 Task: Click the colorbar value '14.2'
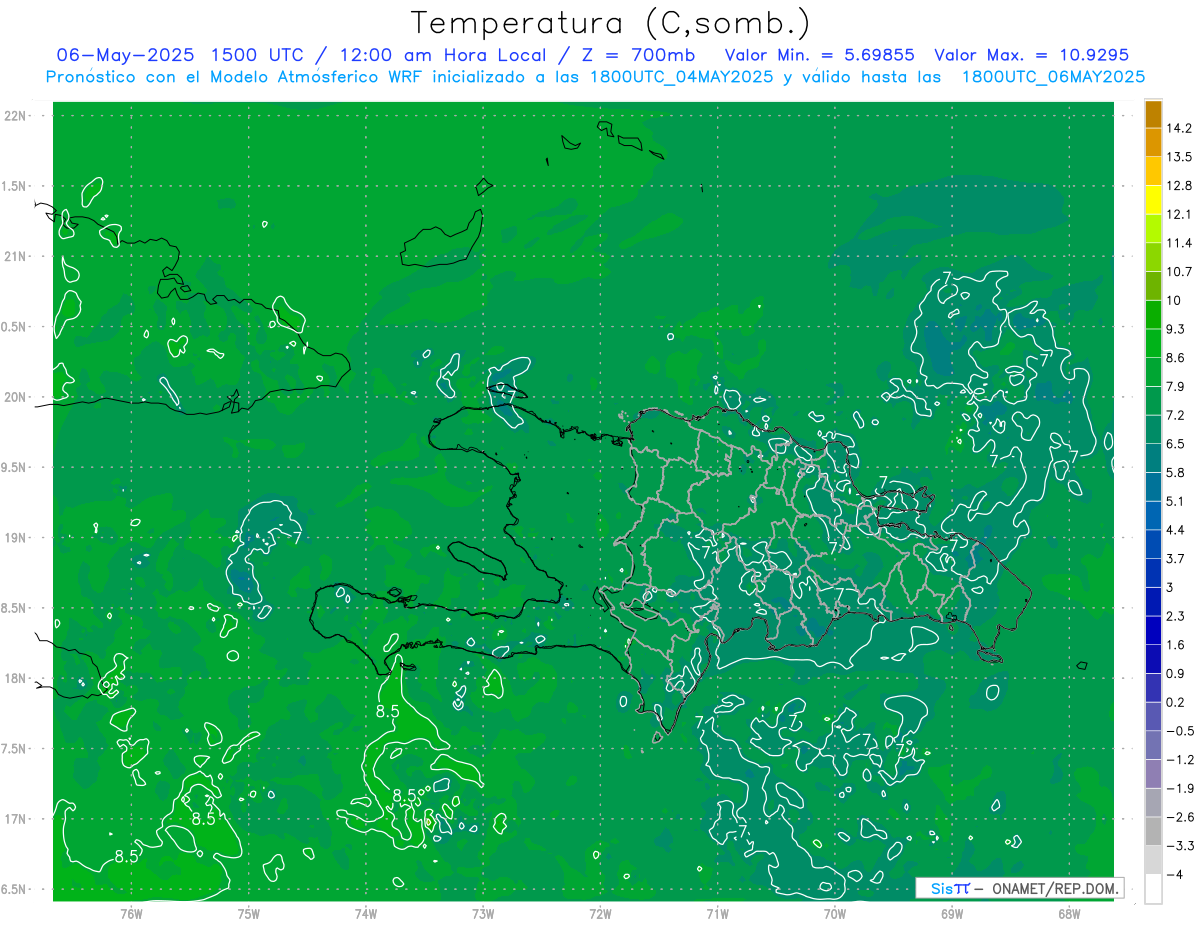(1179, 128)
